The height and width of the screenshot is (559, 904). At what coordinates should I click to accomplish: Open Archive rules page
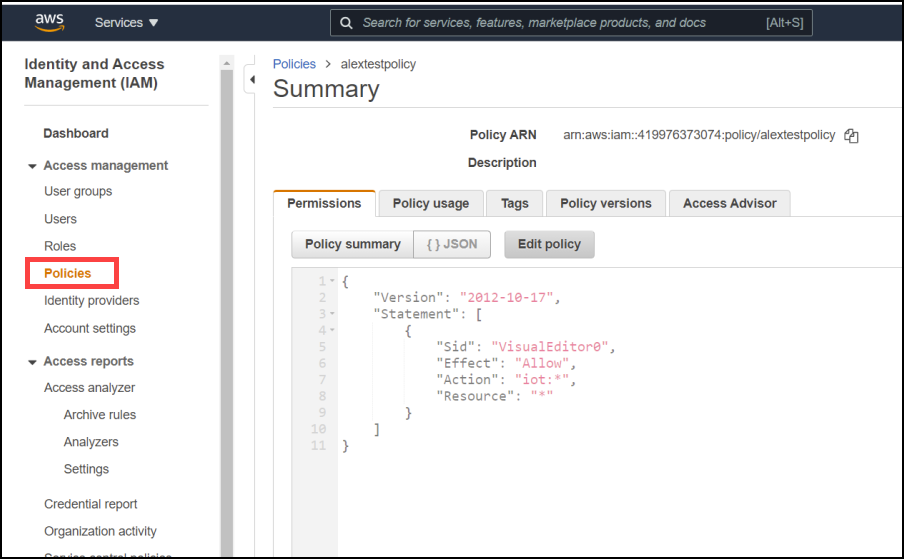[x=99, y=415]
